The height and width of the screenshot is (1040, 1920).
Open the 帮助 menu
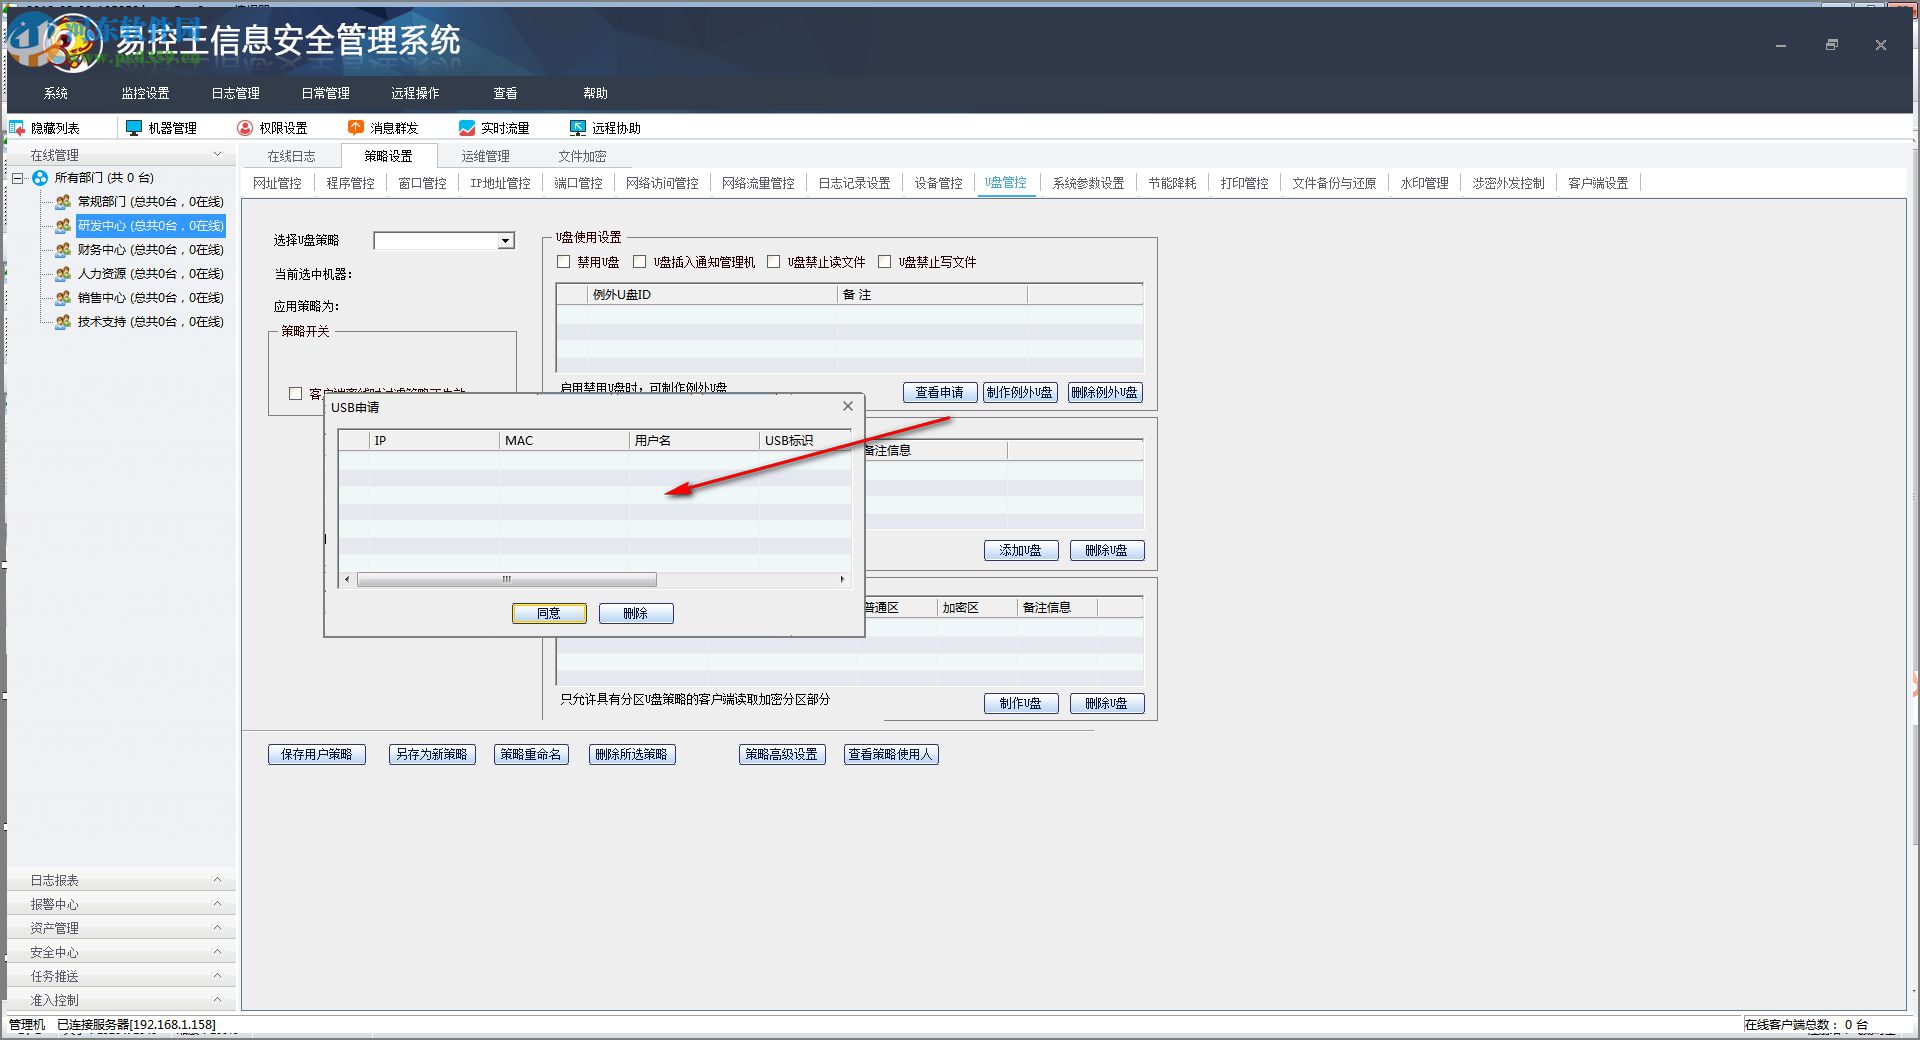[596, 93]
